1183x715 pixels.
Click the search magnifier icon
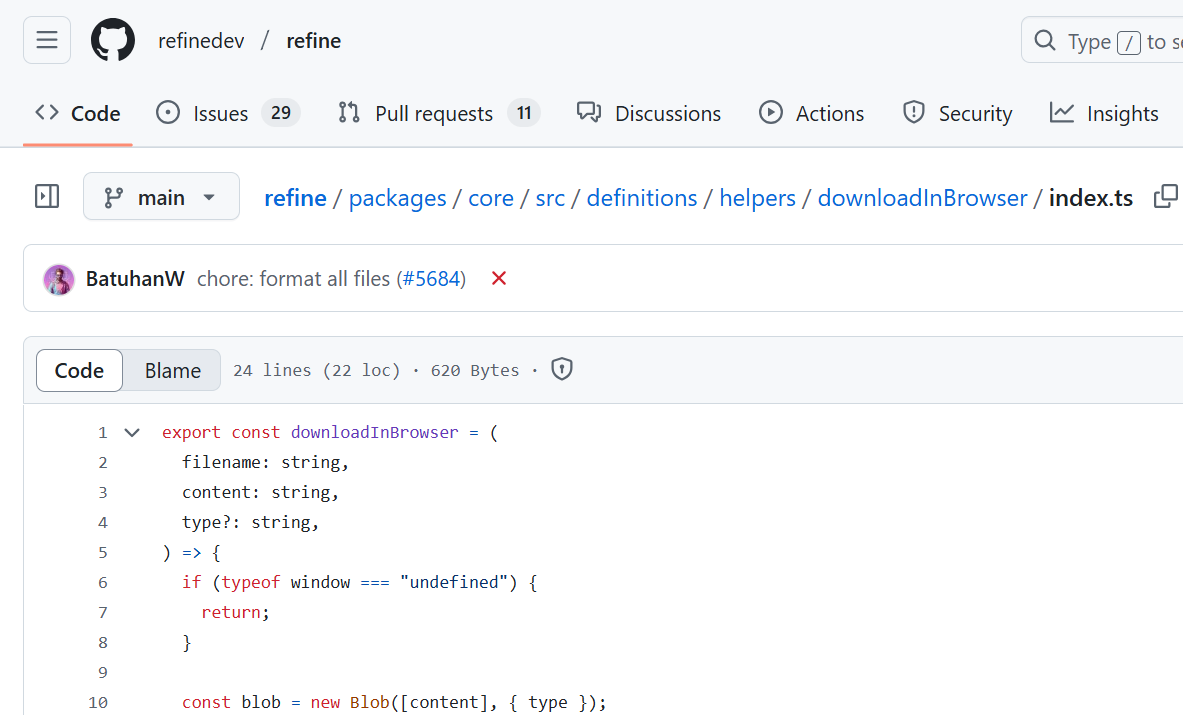[1045, 41]
